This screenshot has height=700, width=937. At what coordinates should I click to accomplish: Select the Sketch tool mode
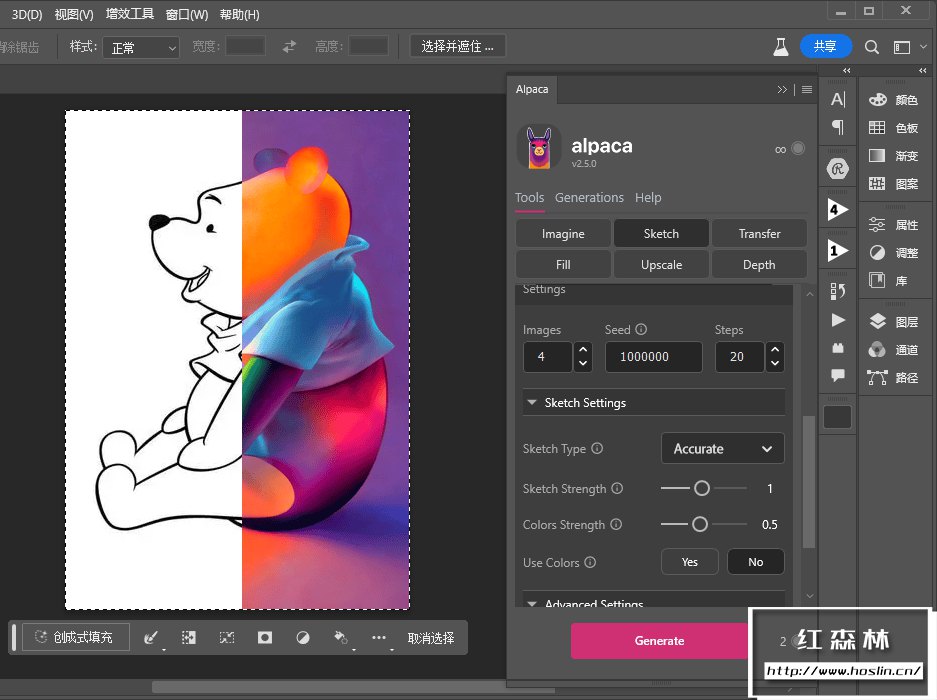[x=661, y=233]
